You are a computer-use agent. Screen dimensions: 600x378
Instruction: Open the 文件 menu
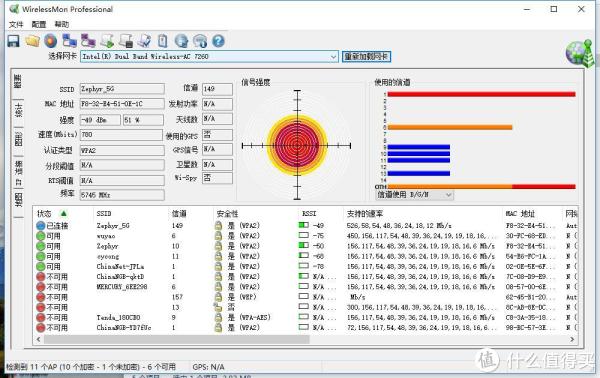coord(16,24)
